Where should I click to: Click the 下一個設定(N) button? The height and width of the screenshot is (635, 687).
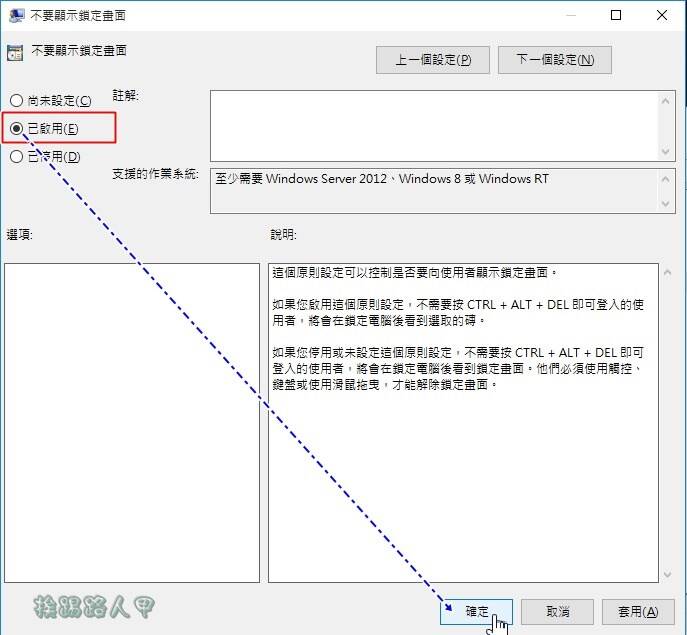tap(555, 60)
